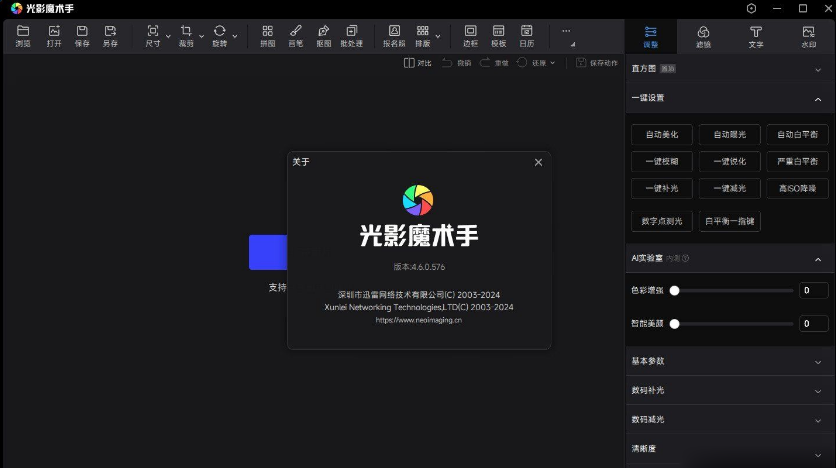The image size is (836, 468).
Task: Click the 色彩增强 slider handle
Action: click(x=674, y=291)
